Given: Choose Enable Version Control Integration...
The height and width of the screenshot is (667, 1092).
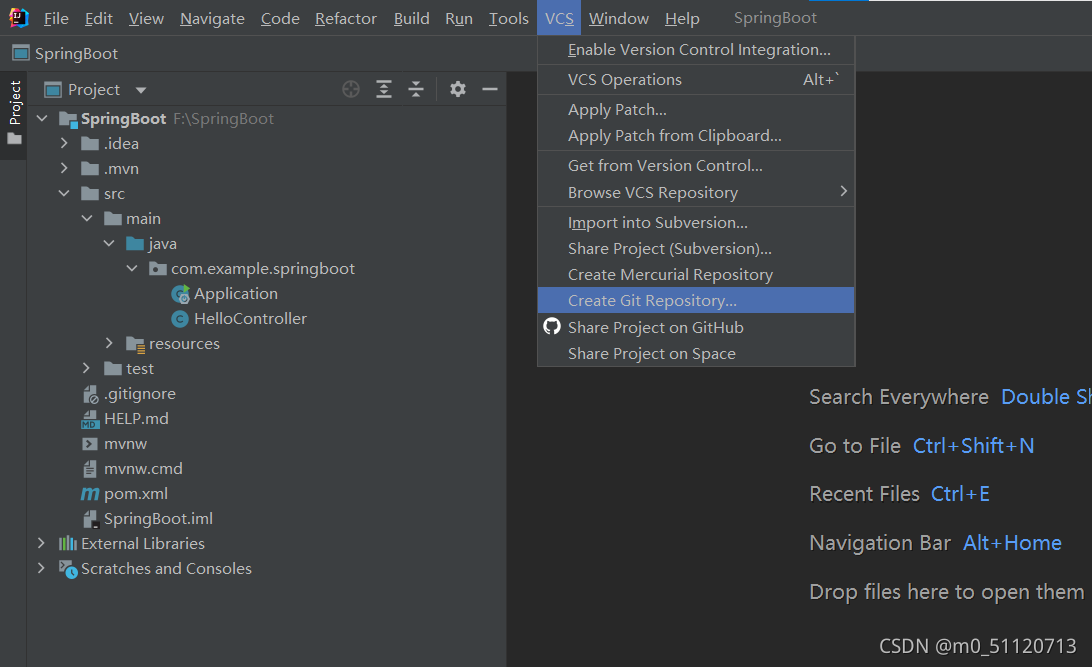Looking at the screenshot, I should [696, 49].
